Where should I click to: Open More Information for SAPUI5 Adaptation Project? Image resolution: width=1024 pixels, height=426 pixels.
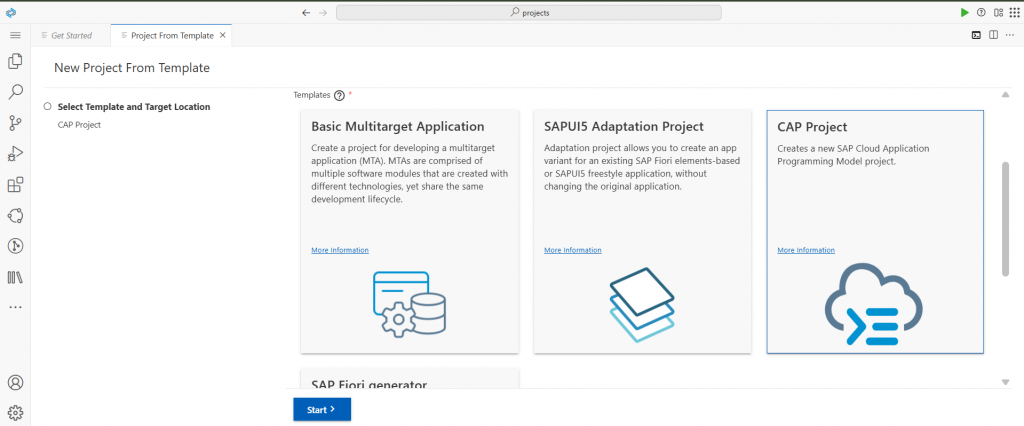(x=573, y=250)
